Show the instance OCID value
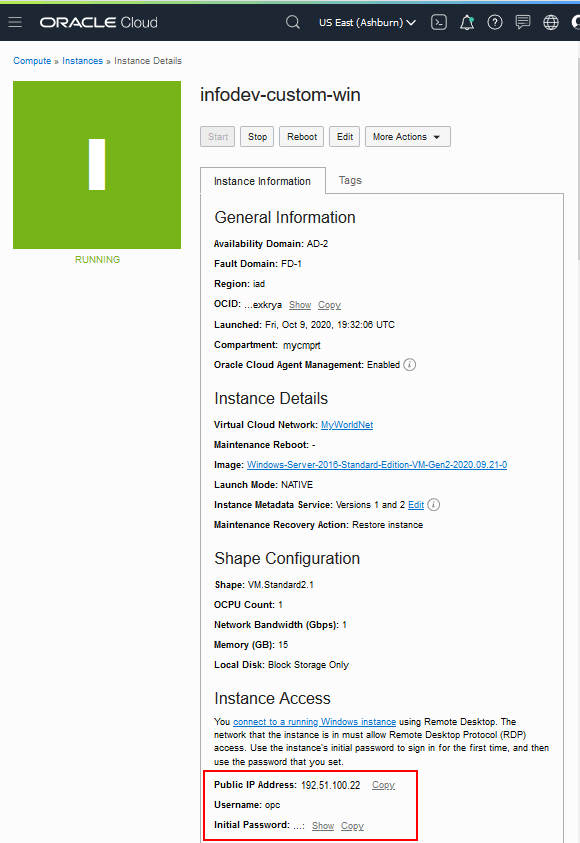The image size is (580, 843). [x=300, y=304]
